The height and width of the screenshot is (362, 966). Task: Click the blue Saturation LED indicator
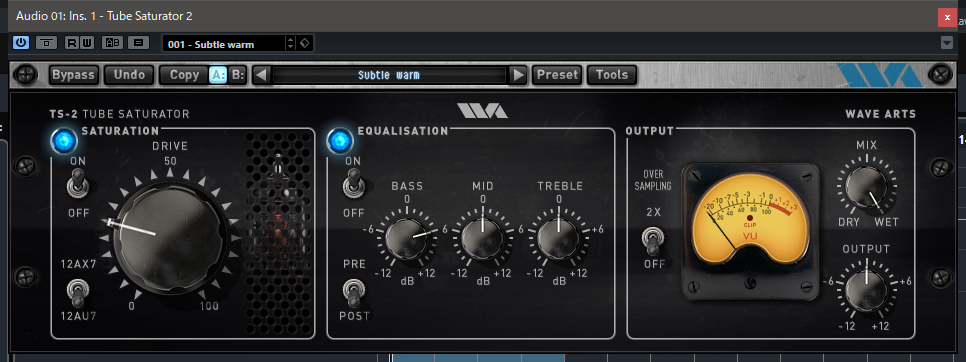tap(64, 141)
